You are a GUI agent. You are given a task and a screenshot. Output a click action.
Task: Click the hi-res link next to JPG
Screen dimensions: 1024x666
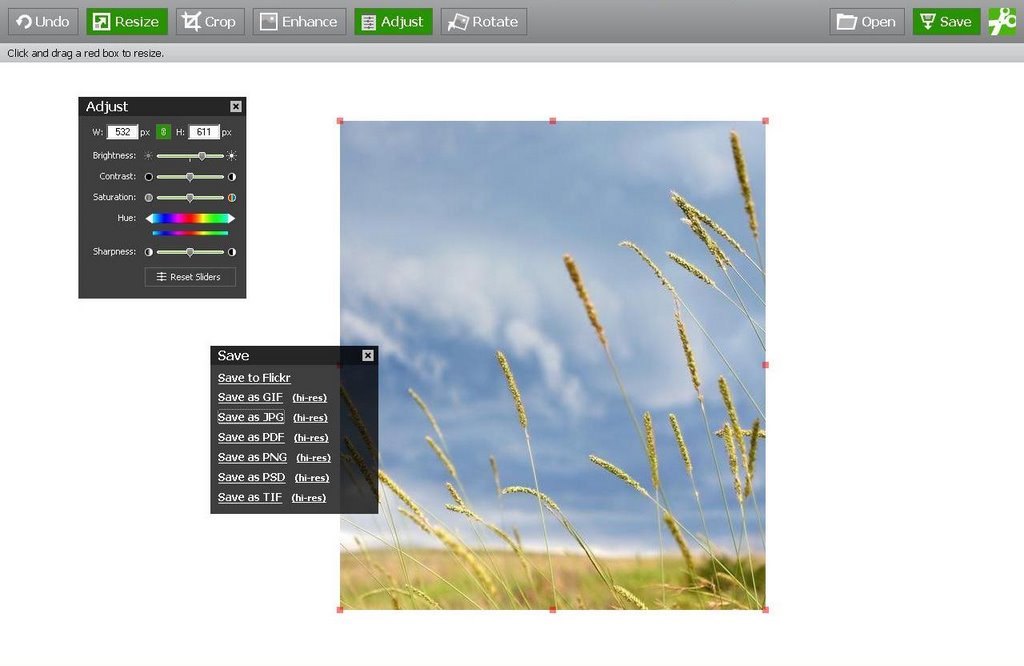[310, 418]
